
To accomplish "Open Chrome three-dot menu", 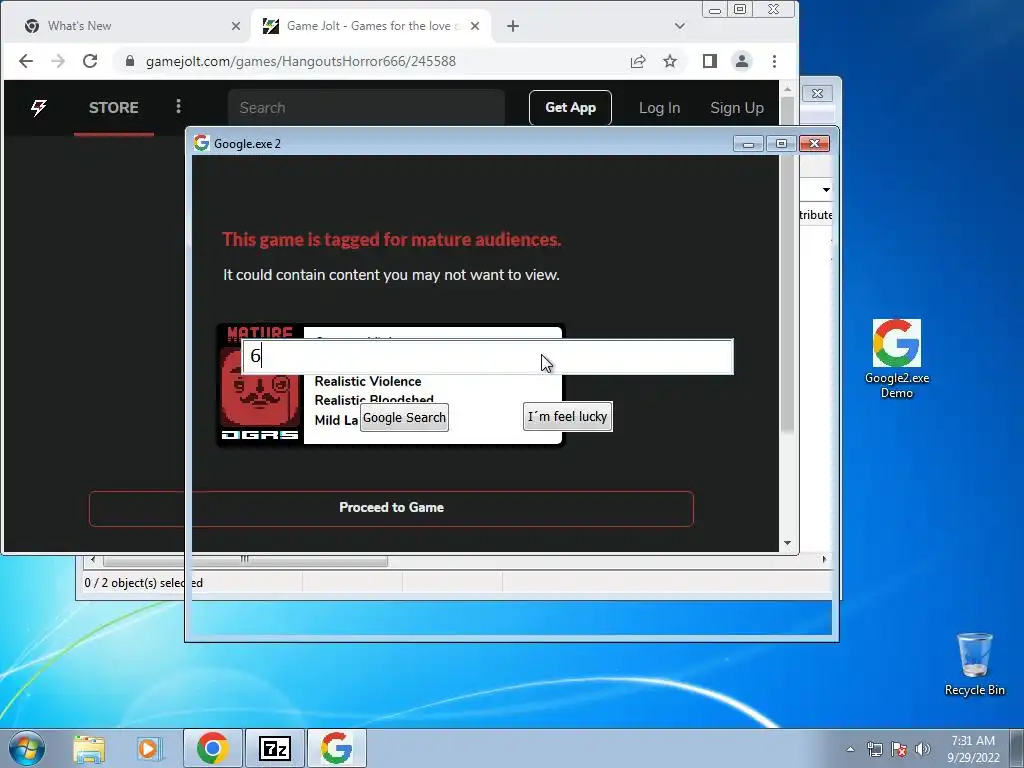I will point(775,61).
